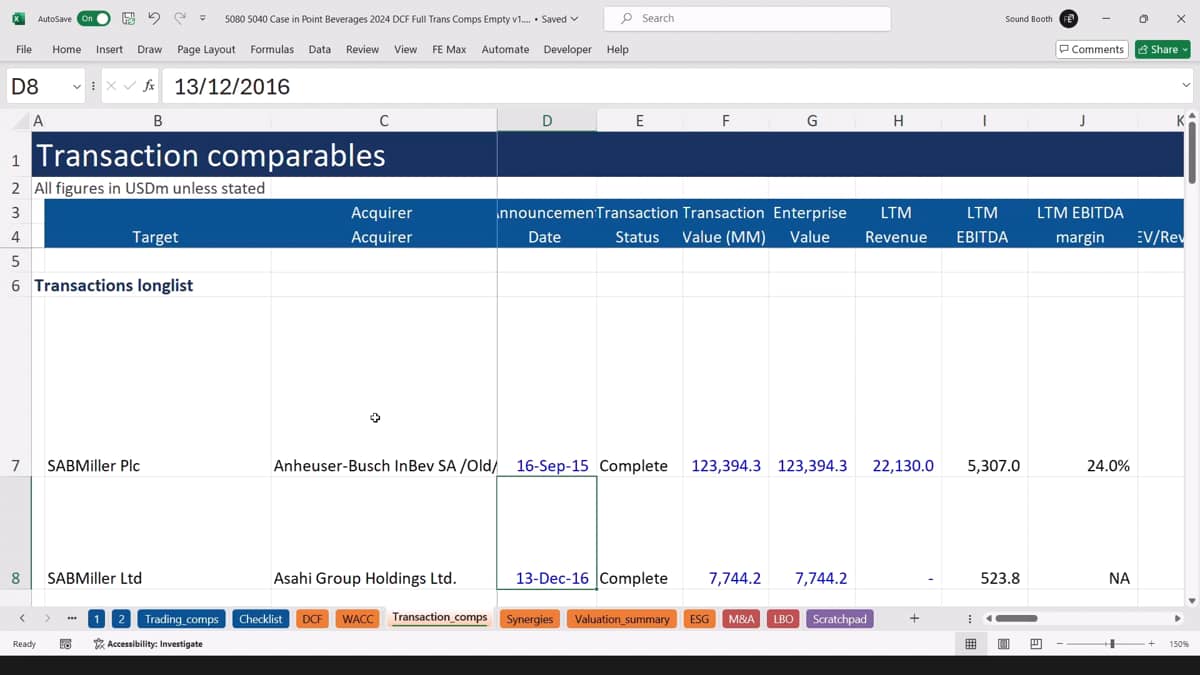
Task: Open the Review ribbon tab
Action: [x=362, y=49]
